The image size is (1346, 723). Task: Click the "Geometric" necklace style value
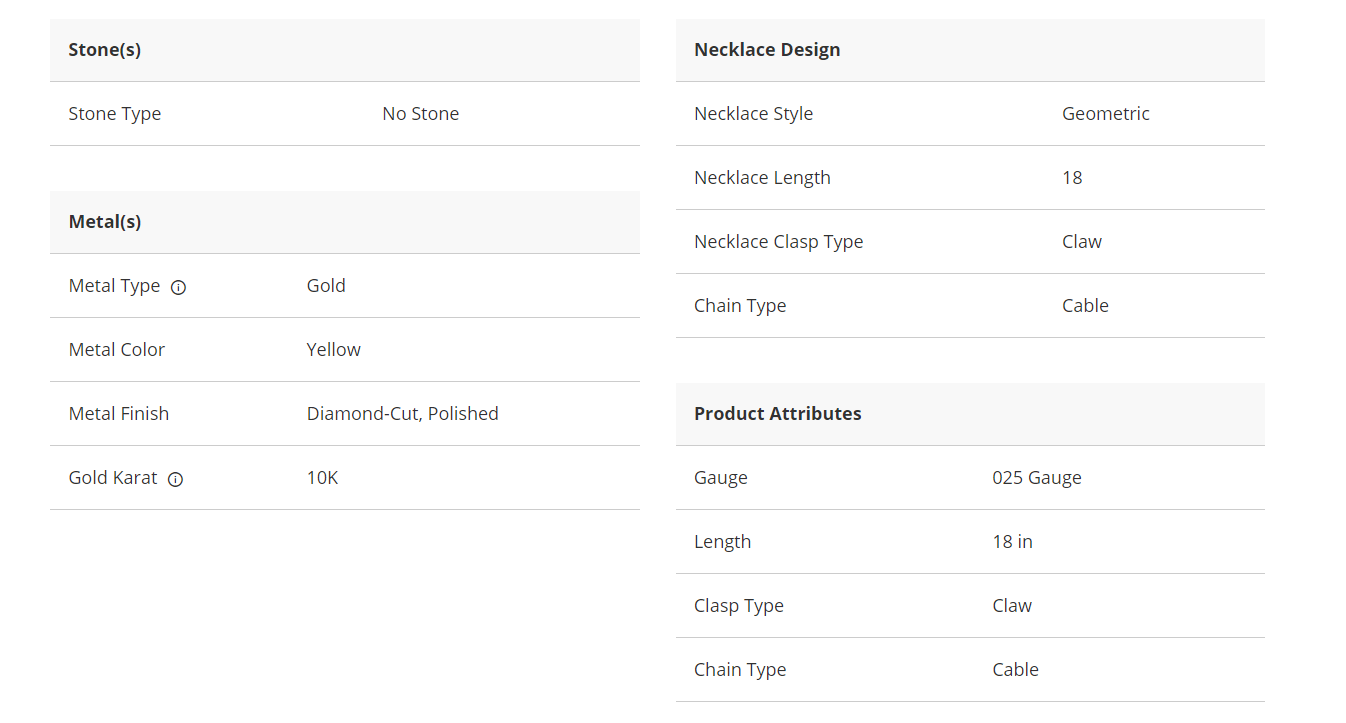click(x=1105, y=114)
